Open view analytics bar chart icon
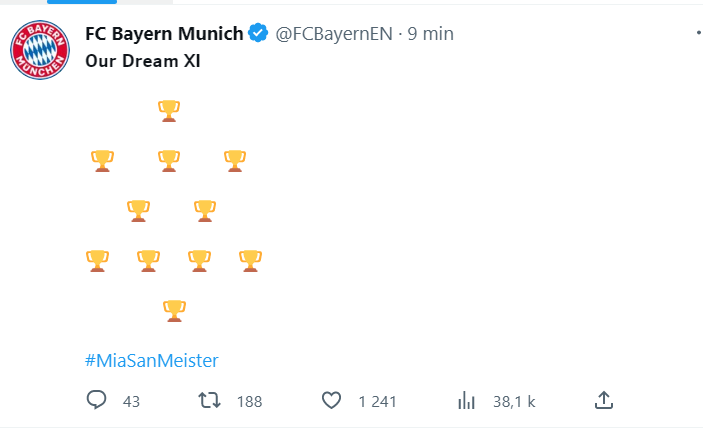 pos(466,401)
